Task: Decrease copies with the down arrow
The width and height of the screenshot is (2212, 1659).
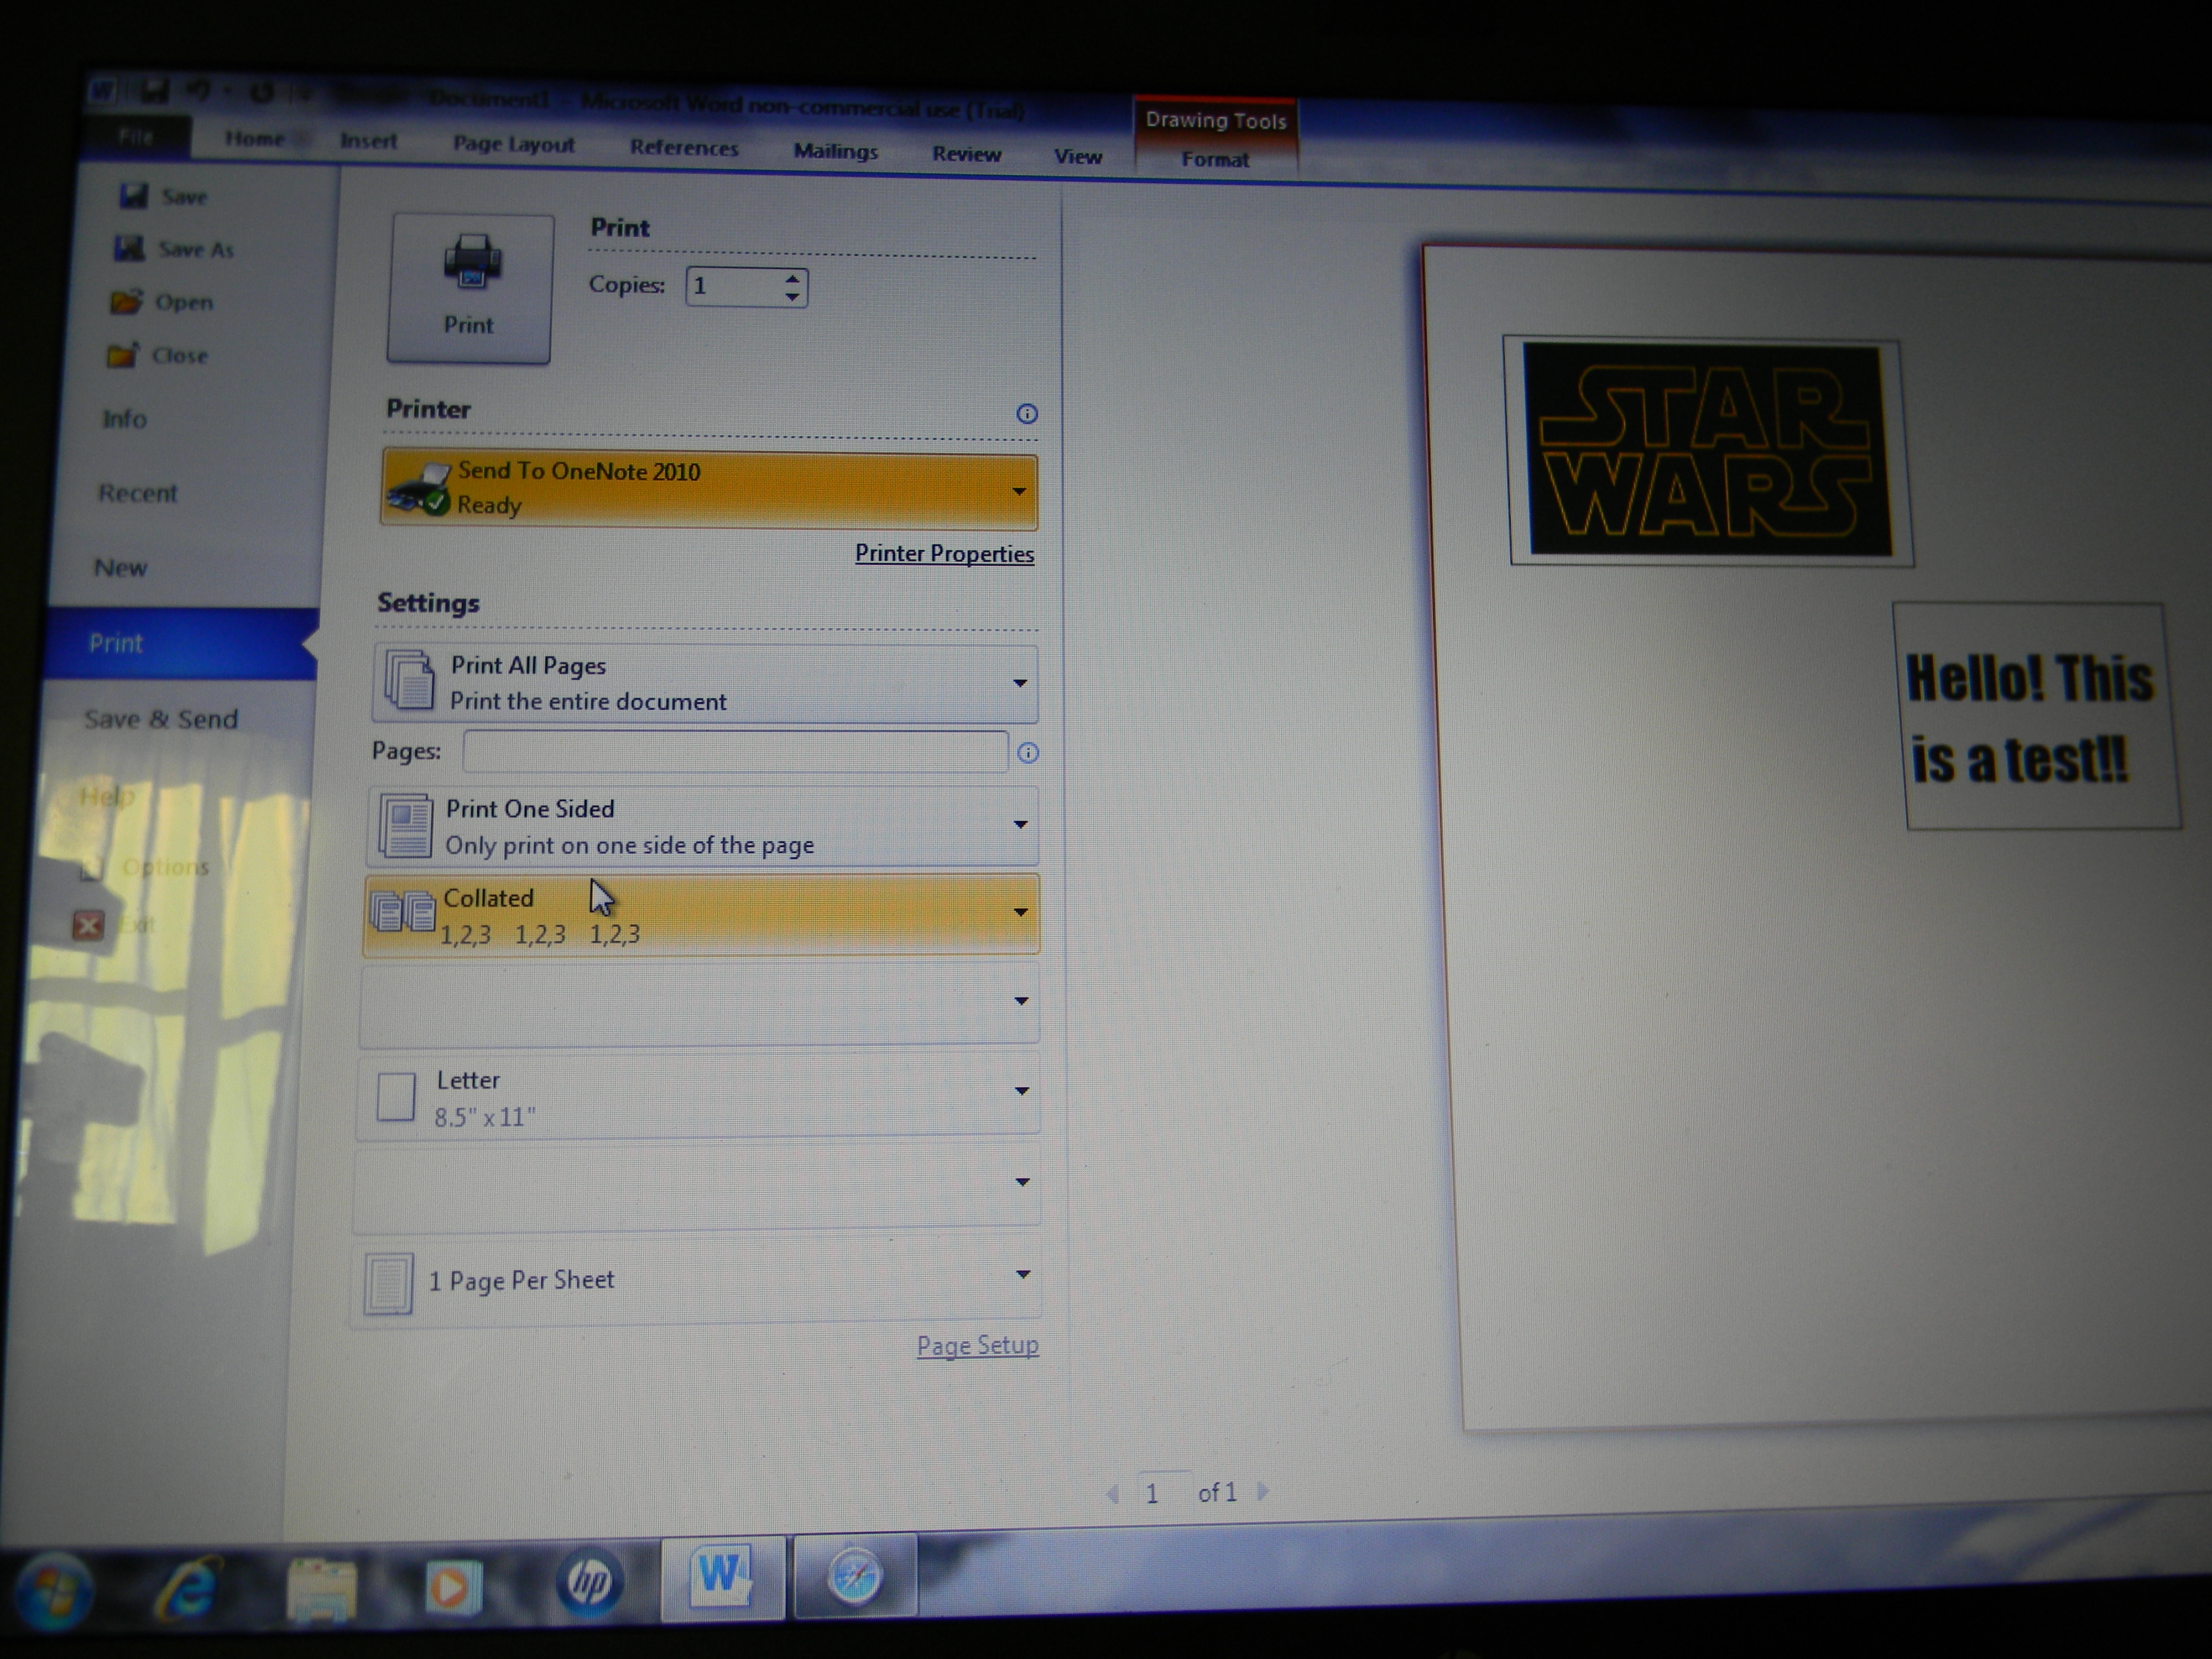Action: click(792, 297)
